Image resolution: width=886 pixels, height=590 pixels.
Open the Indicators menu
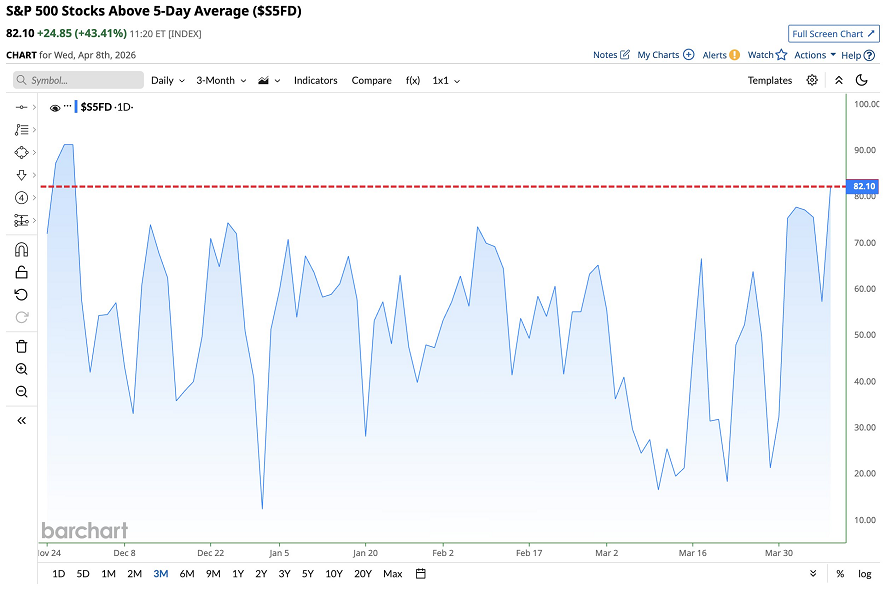point(315,80)
